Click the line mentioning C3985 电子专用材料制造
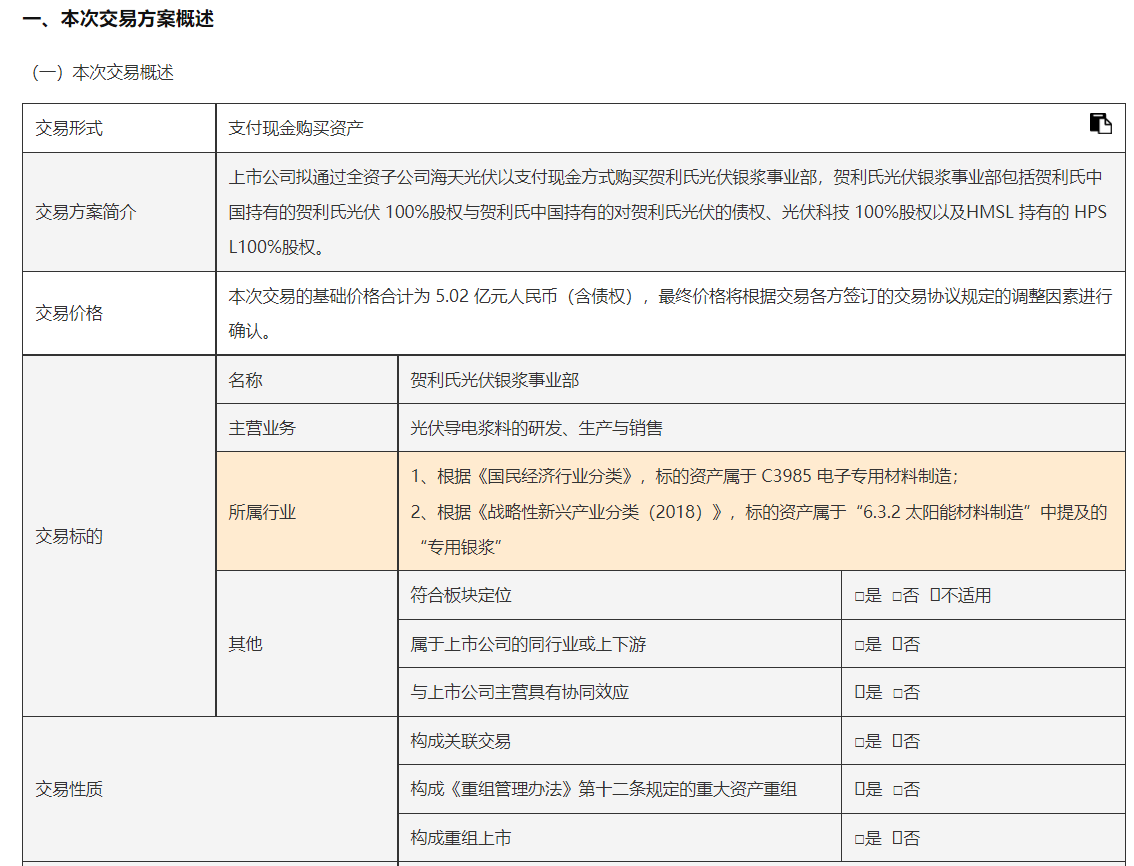 (684, 476)
